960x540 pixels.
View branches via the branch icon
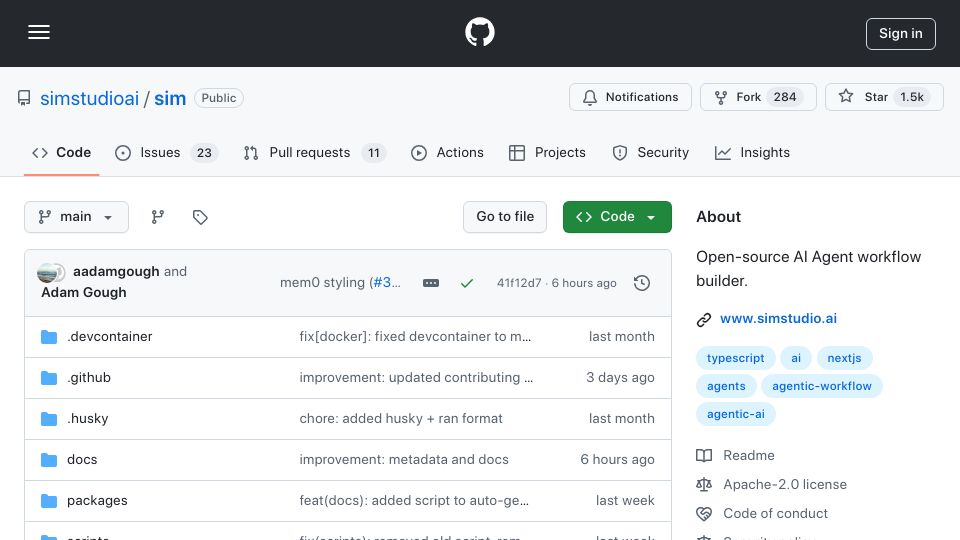coord(158,217)
